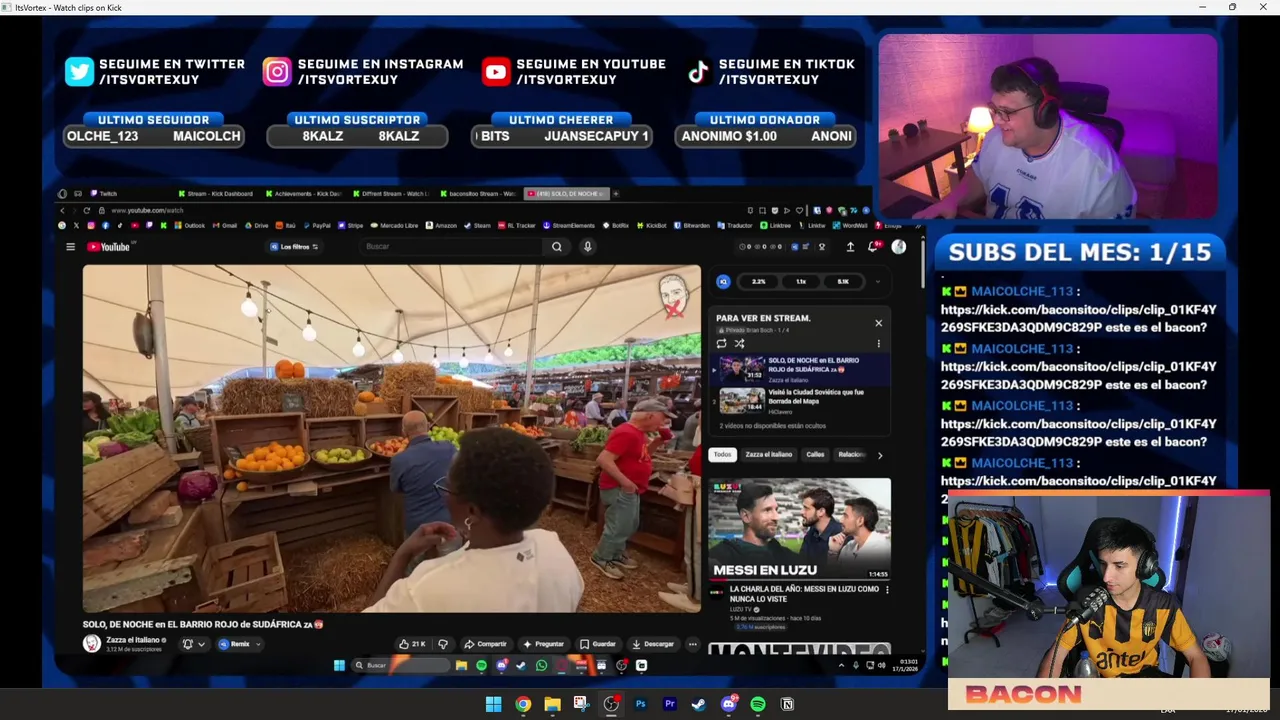The image size is (1280, 720).
Task: Open Spotify from the outer taskbar
Action: 758,704
